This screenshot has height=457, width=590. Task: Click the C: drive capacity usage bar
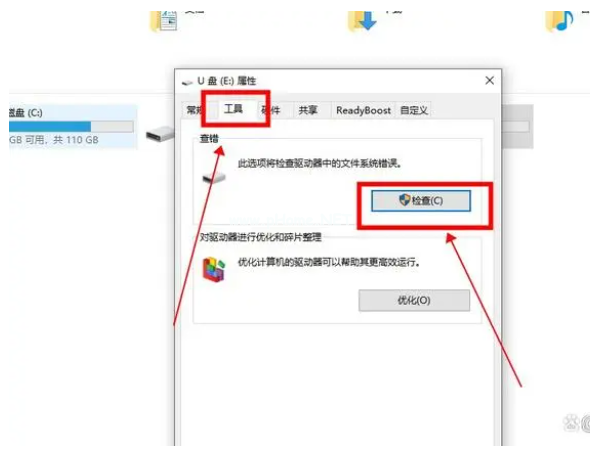(71, 126)
